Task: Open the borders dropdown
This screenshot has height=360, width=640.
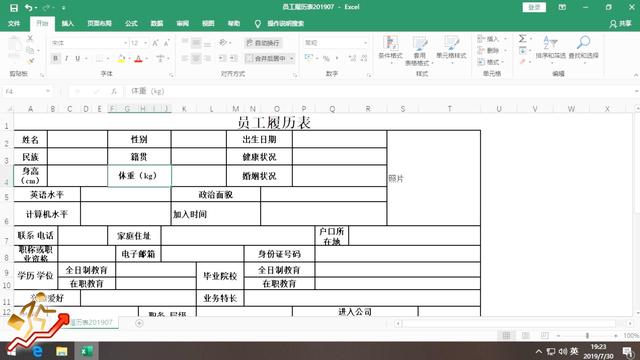Action: pyautogui.click(x=108, y=58)
